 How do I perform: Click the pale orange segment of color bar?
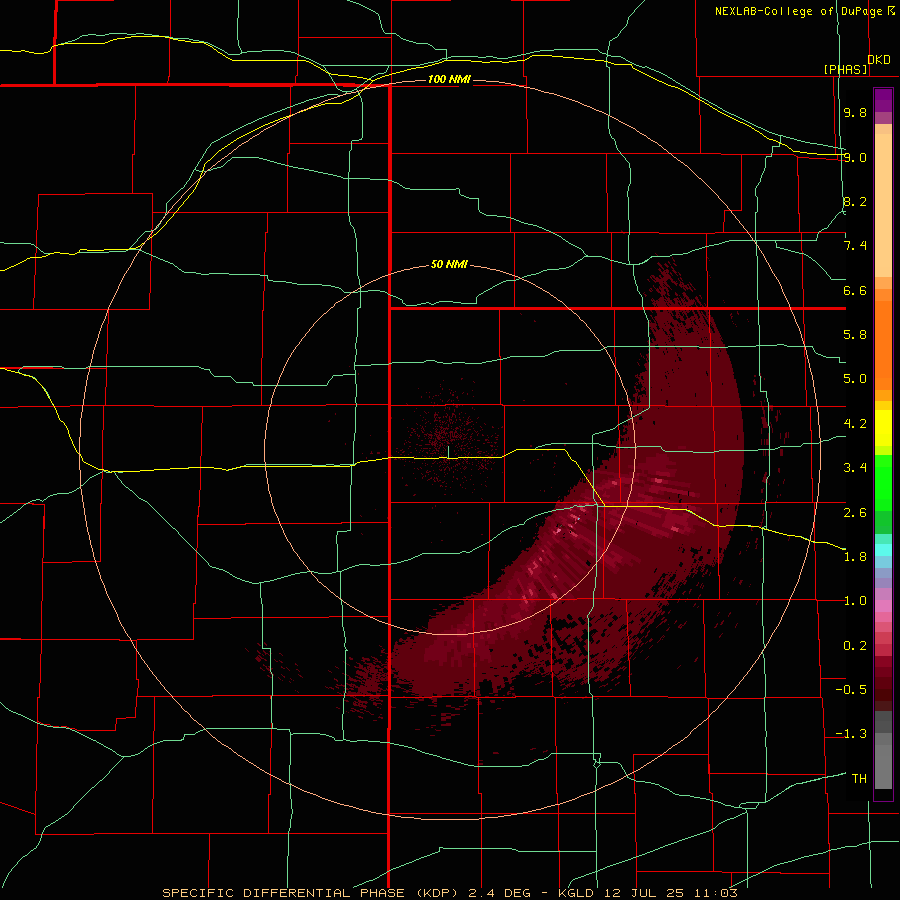click(883, 205)
